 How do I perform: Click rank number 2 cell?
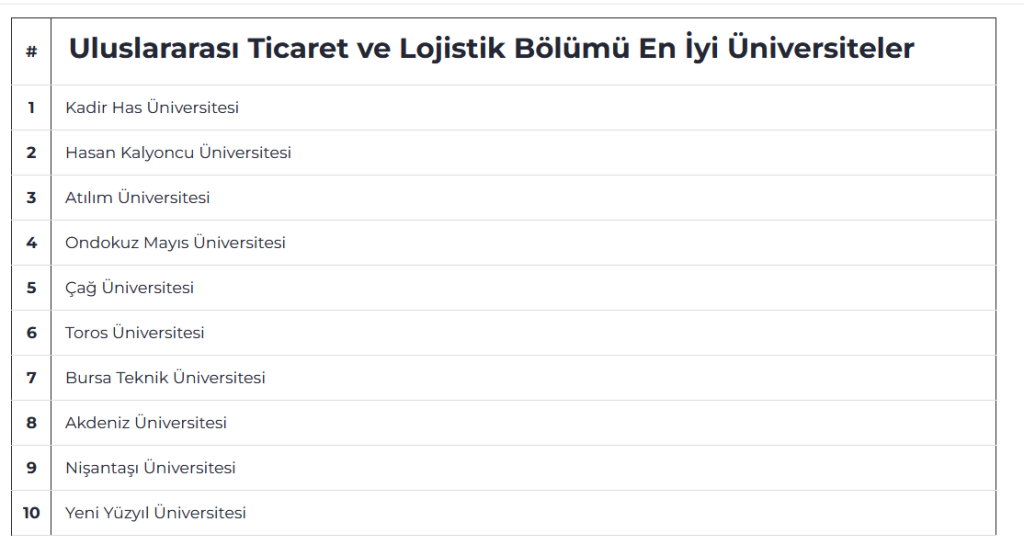31,153
